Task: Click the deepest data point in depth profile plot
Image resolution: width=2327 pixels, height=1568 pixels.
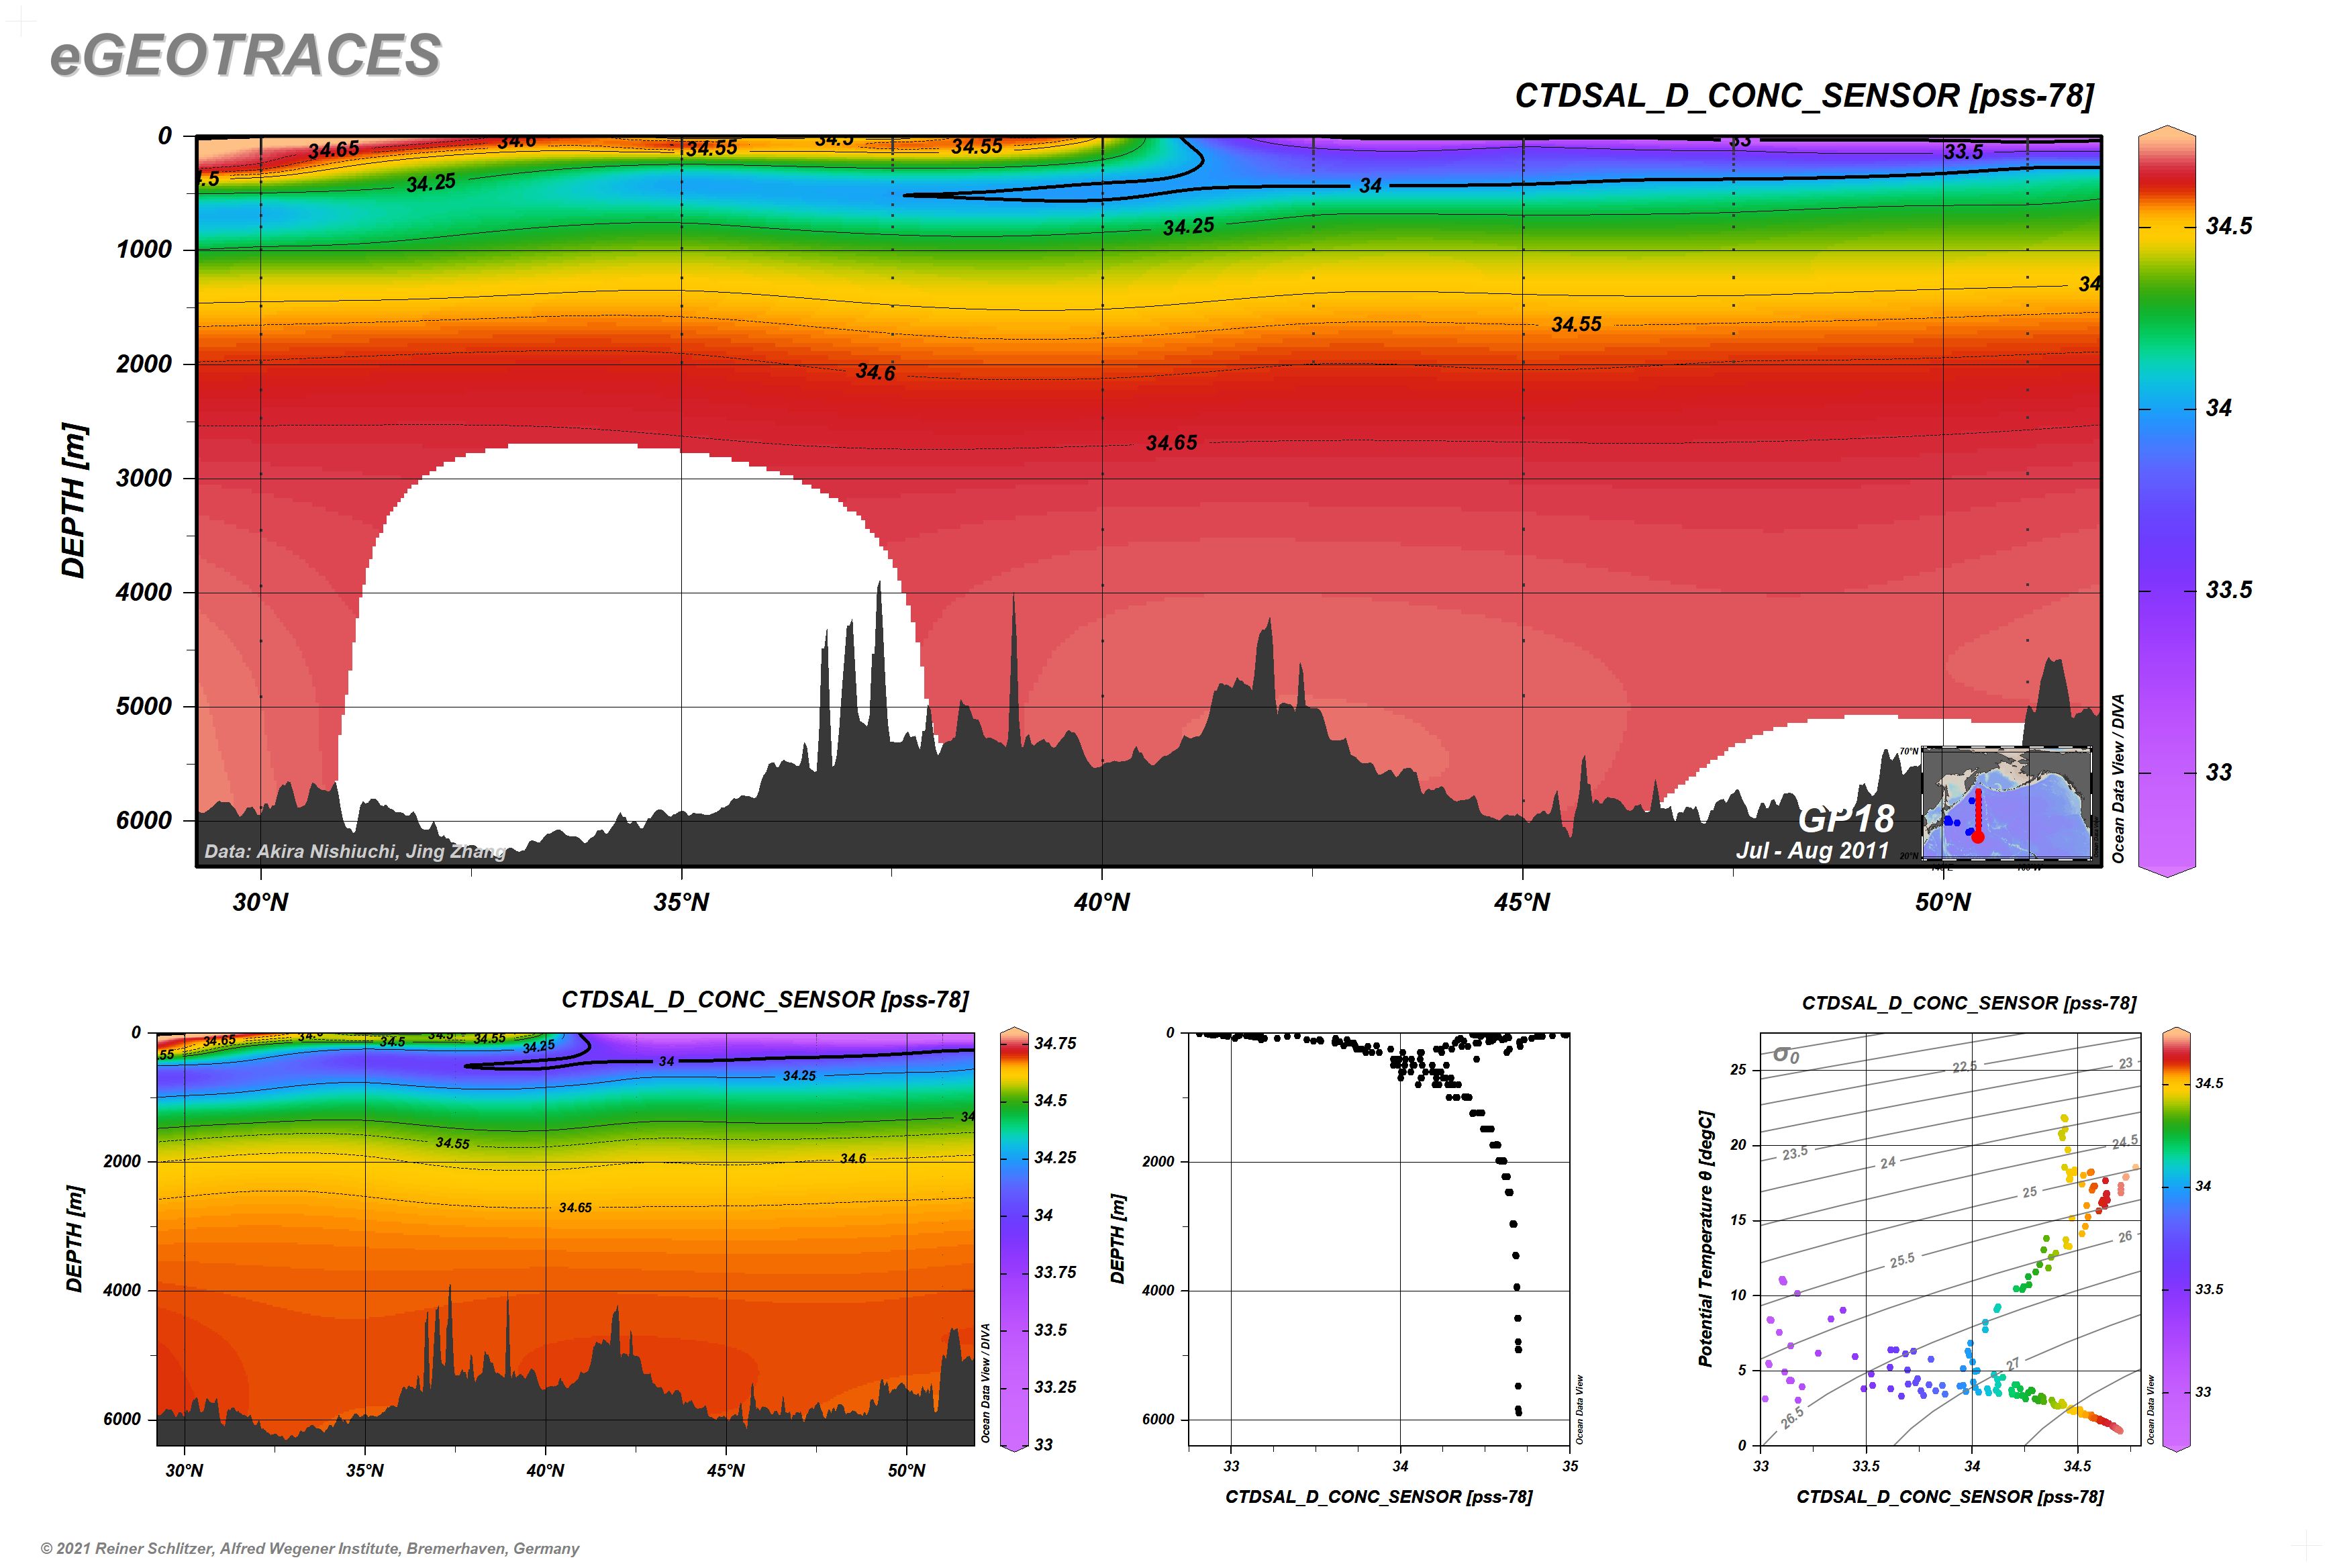Action: [1518, 1413]
